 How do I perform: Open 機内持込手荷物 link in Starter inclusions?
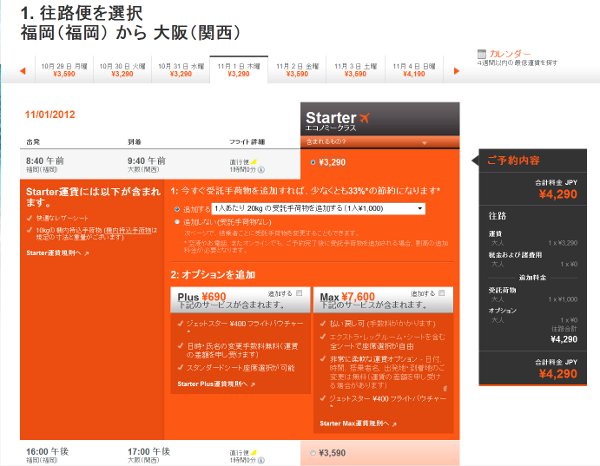(130, 230)
